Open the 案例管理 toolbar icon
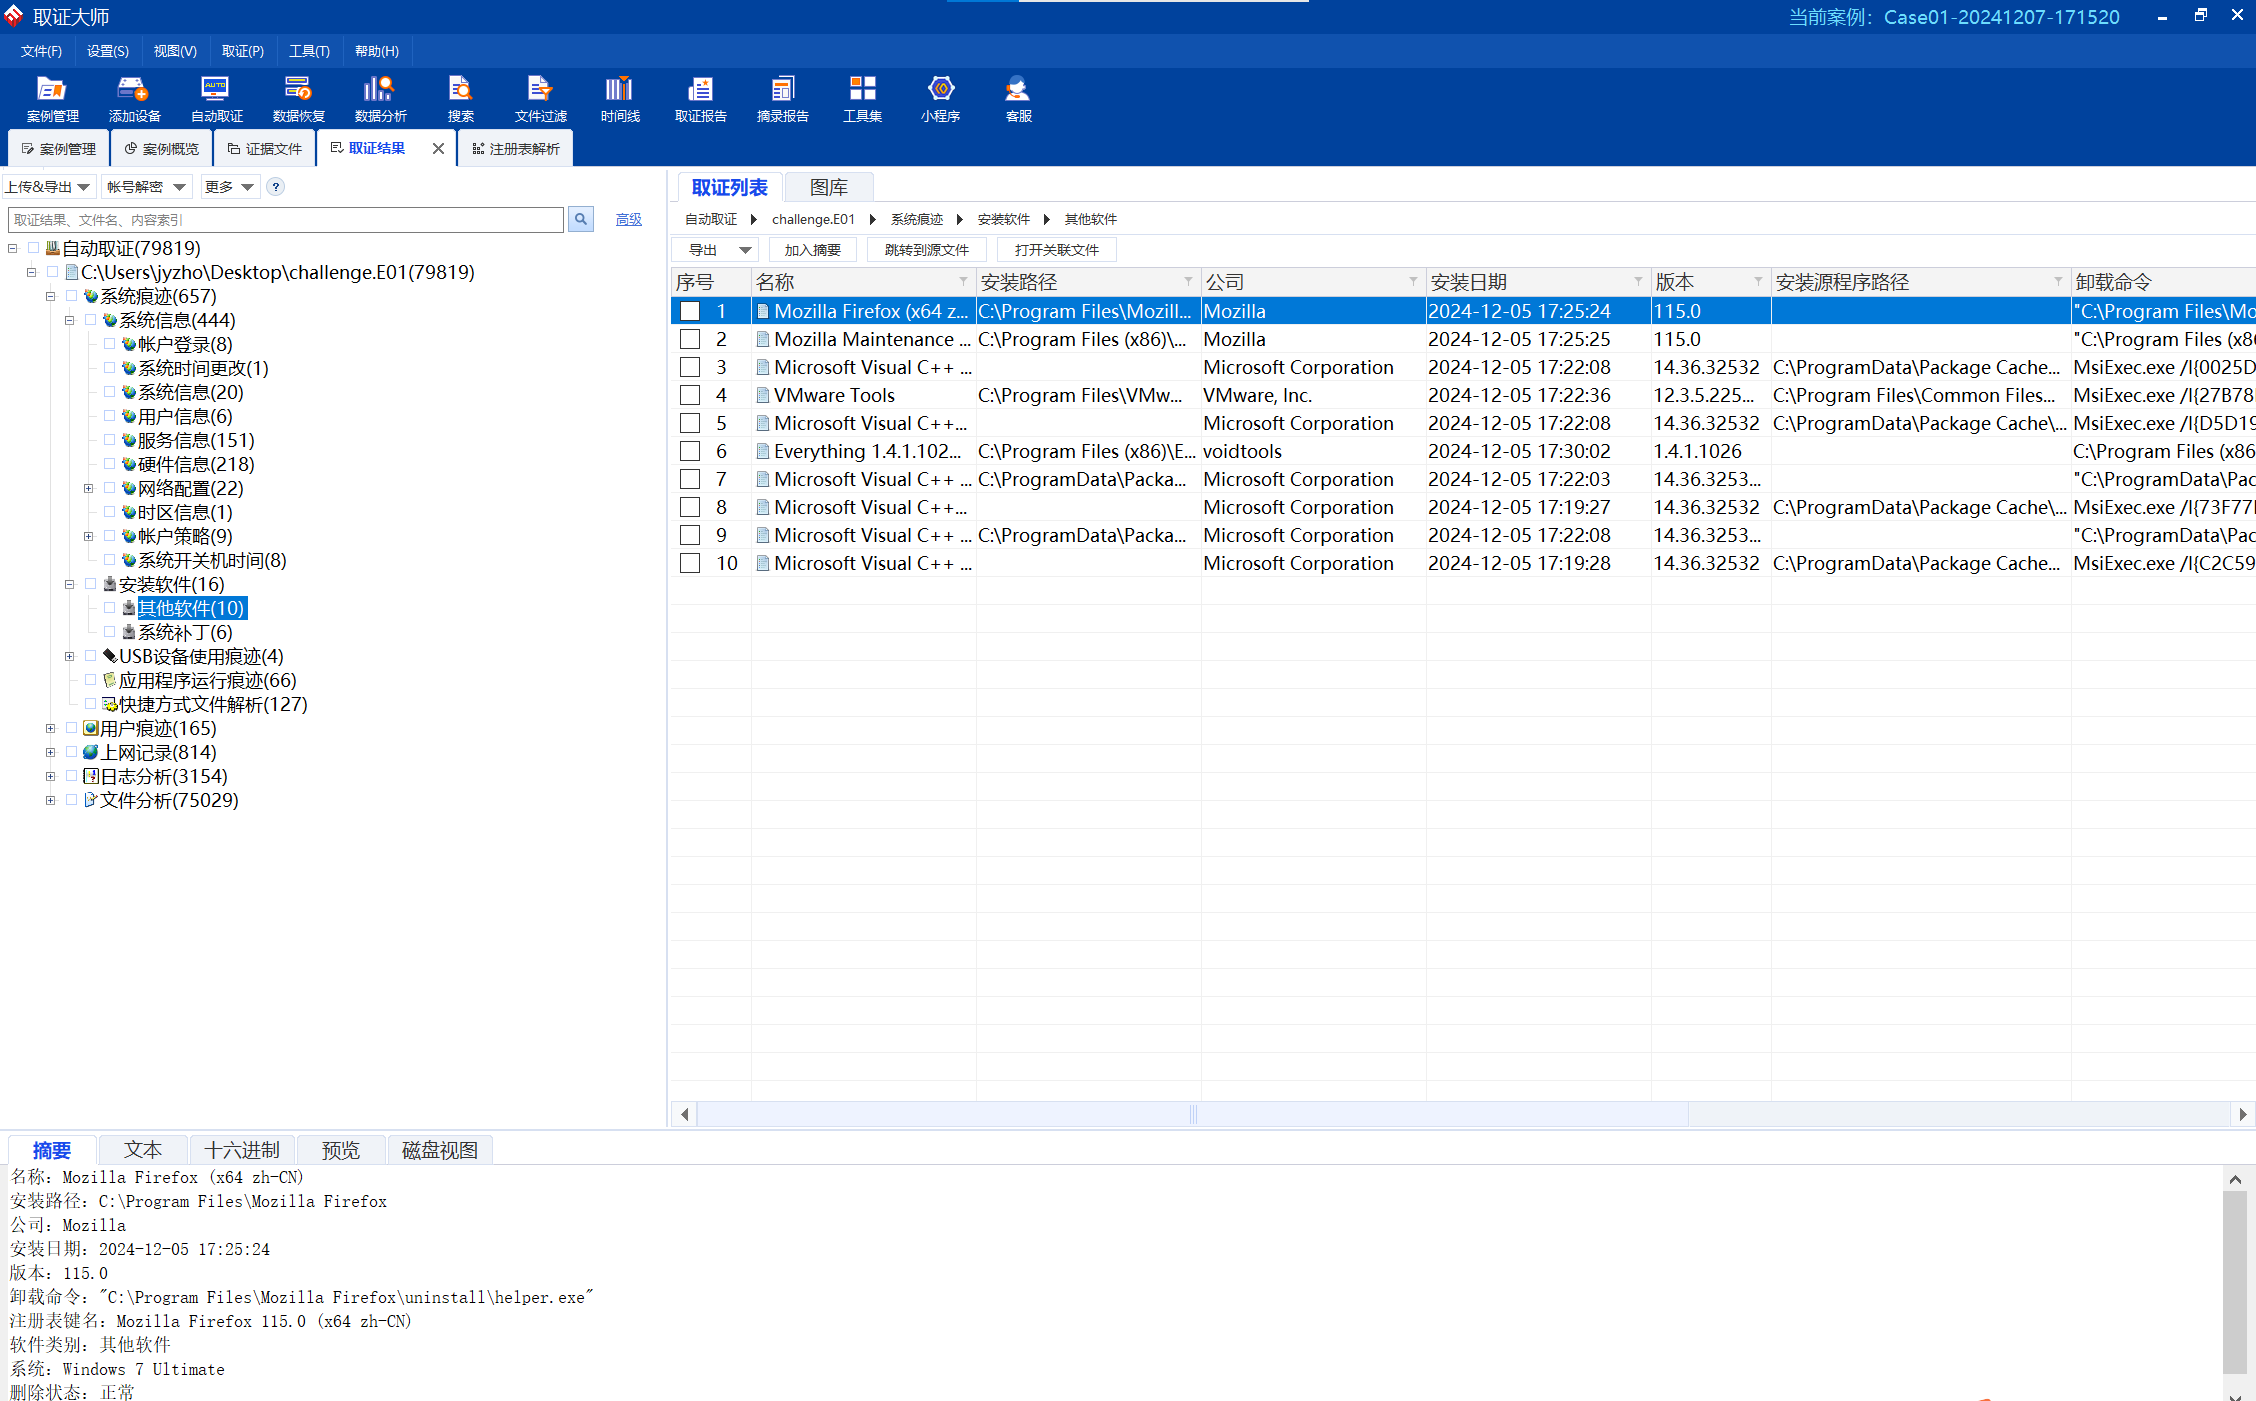Viewport: 2256px width, 1401px height. (x=52, y=99)
